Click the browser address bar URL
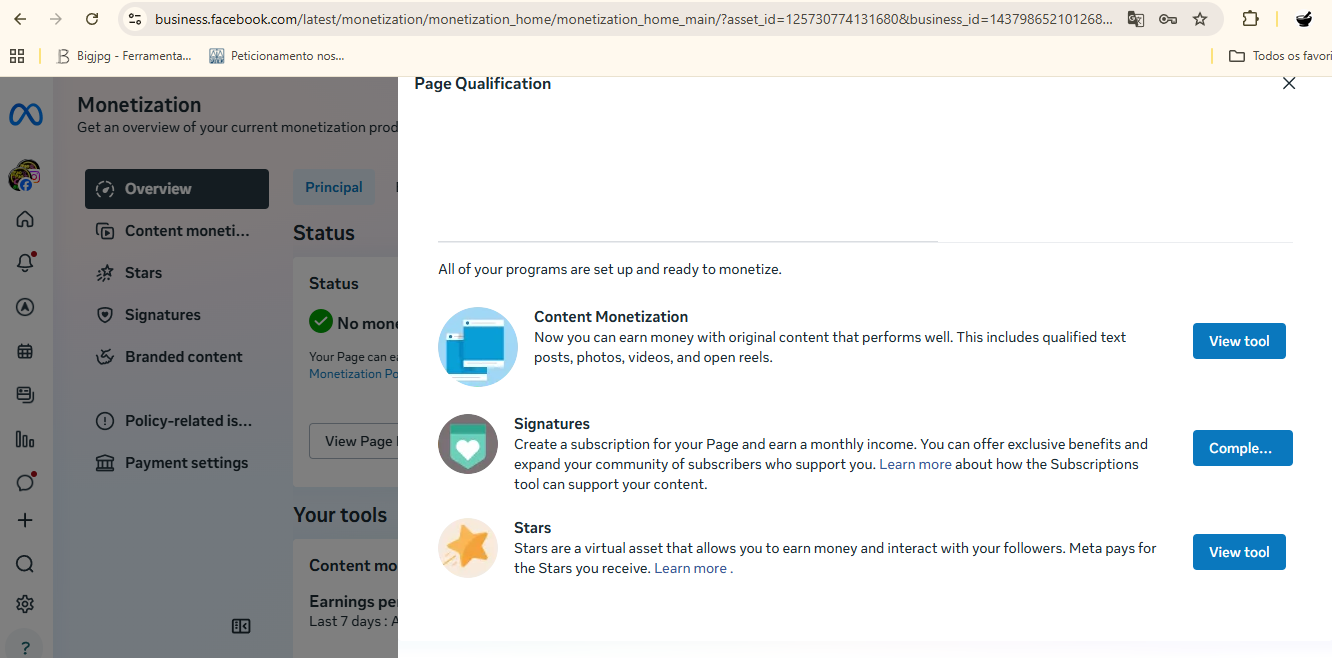The image size is (1332, 658). (633, 19)
